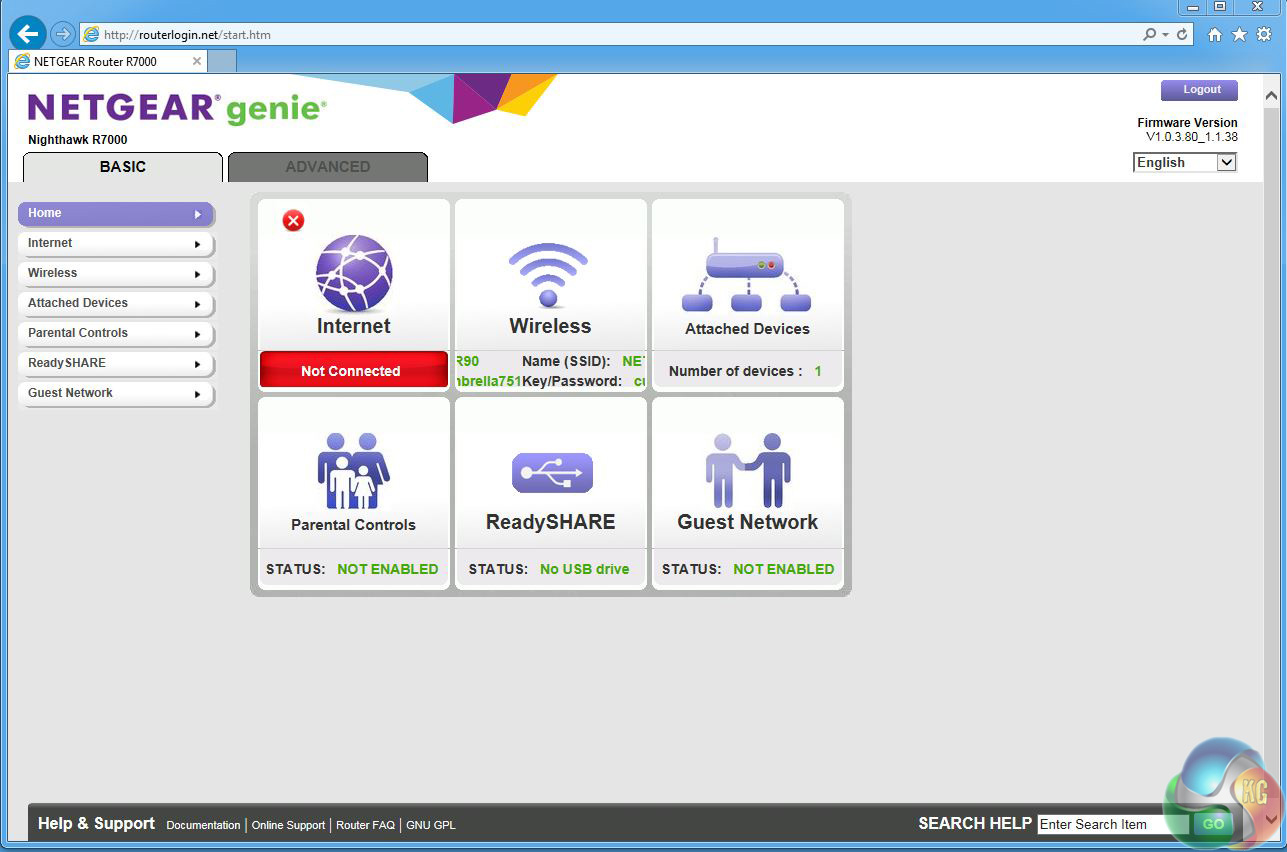Click the browser Home icon
This screenshot has height=852, width=1287.
1215,34
